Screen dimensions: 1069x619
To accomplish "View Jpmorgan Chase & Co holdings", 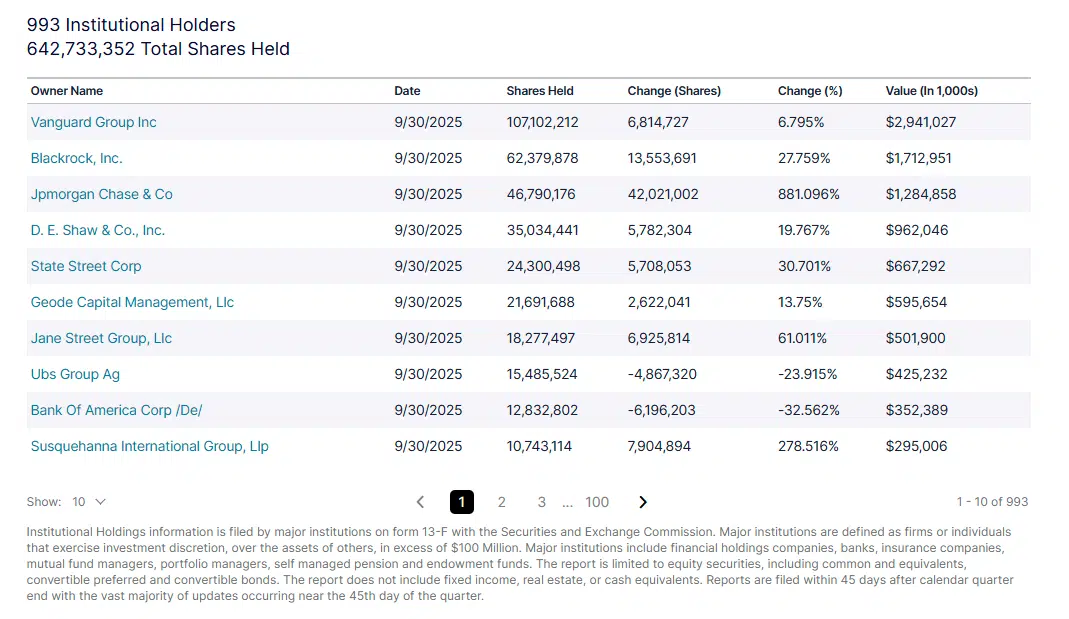I will pos(102,194).
